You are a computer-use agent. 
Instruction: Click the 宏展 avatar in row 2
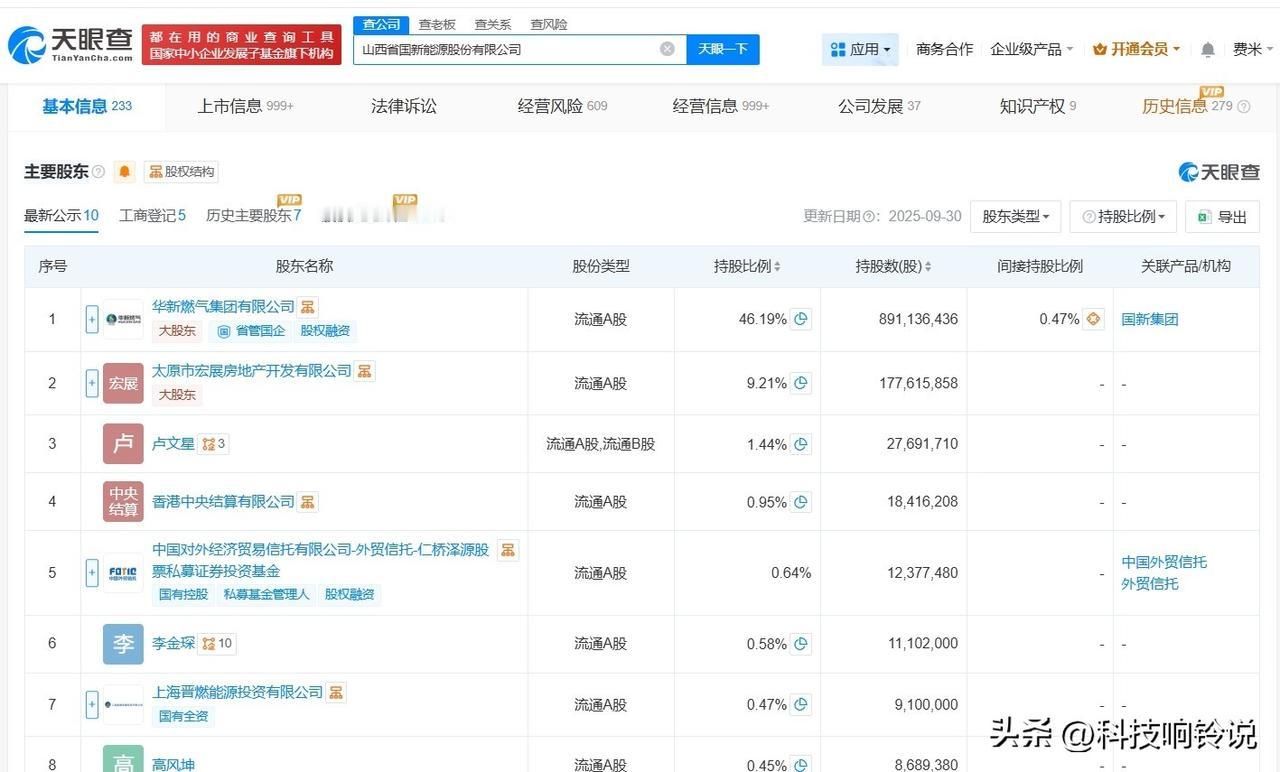point(123,383)
